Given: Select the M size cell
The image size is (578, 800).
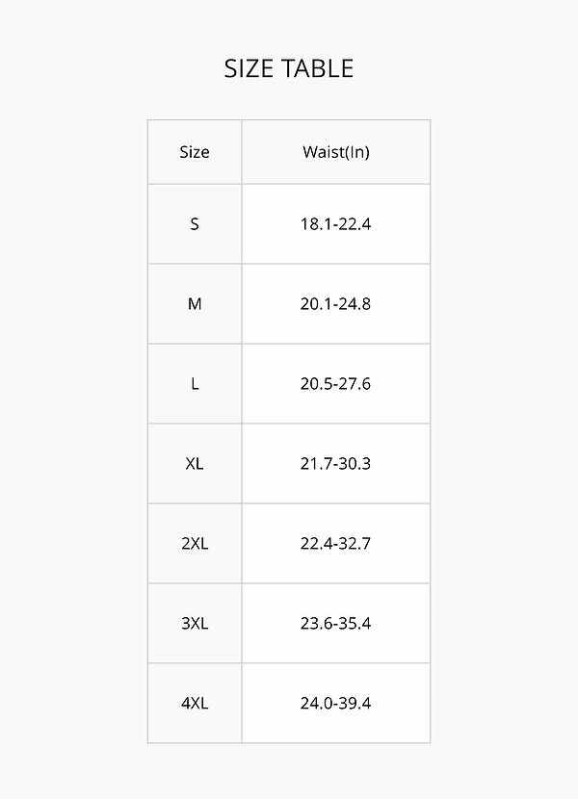Looking at the screenshot, I should [194, 304].
